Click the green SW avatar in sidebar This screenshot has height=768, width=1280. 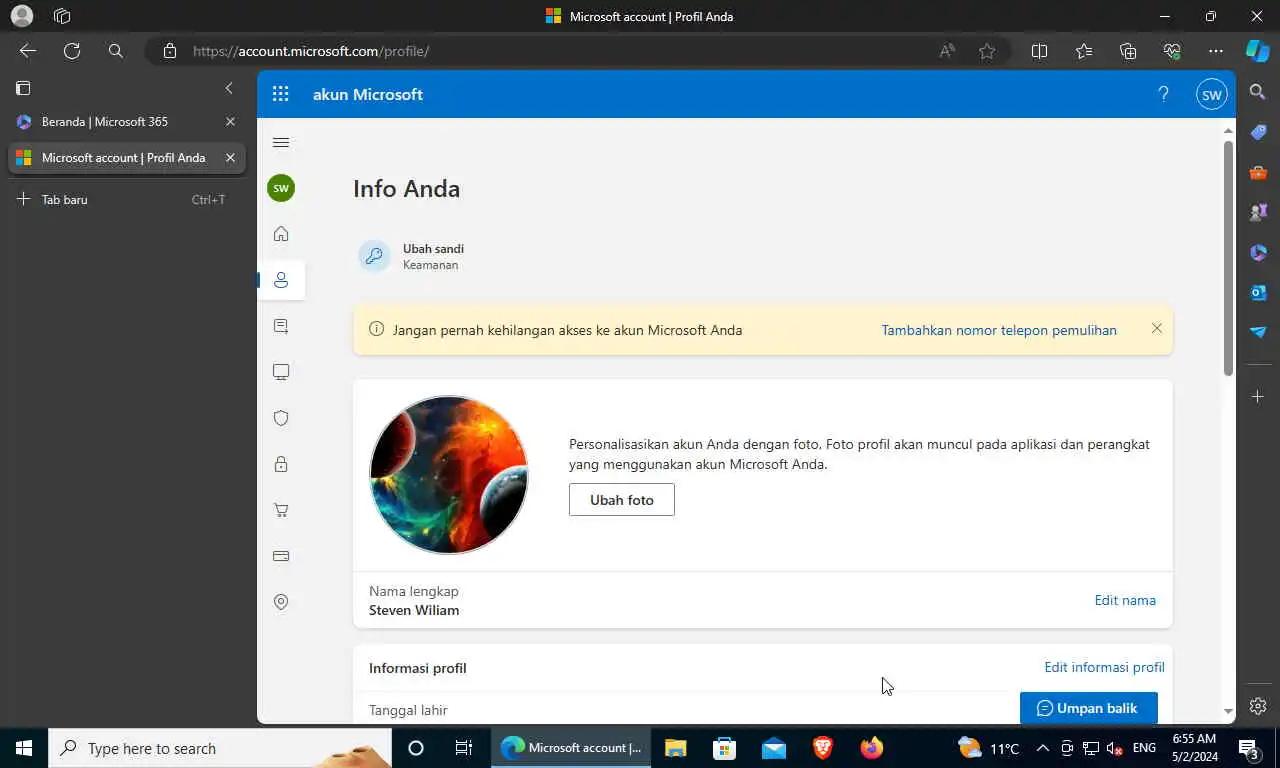click(x=281, y=188)
